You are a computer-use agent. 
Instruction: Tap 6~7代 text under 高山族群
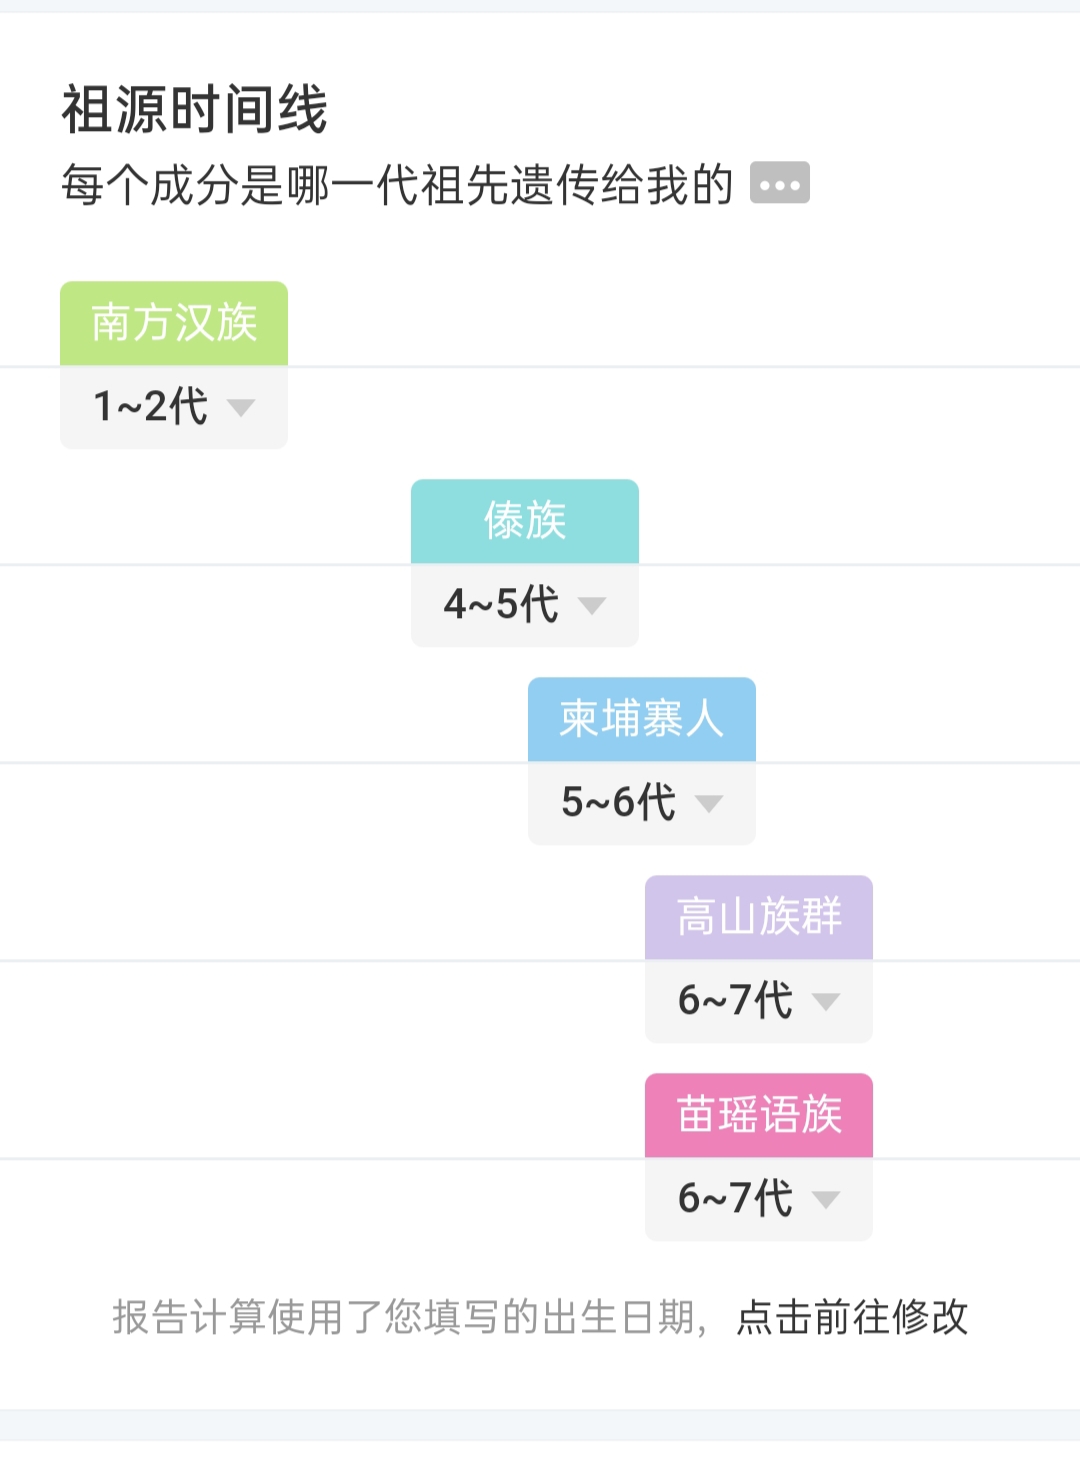tap(735, 1000)
